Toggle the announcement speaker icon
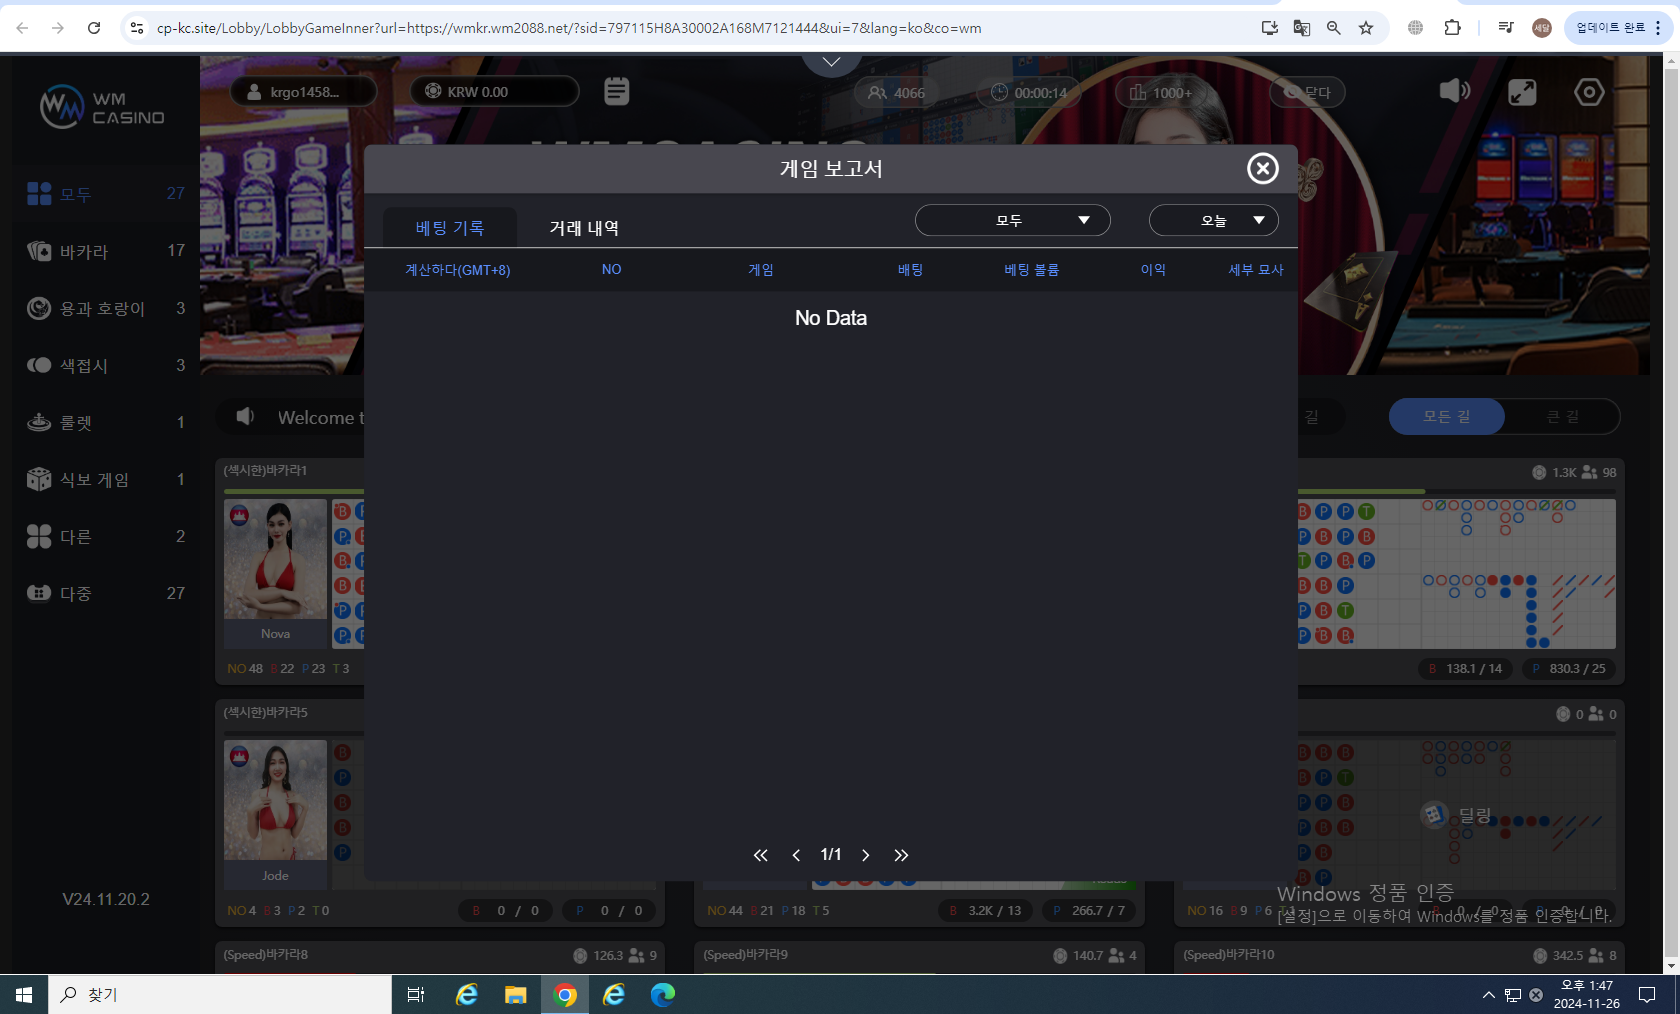The height and width of the screenshot is (1014, 1680). point(245,416)
